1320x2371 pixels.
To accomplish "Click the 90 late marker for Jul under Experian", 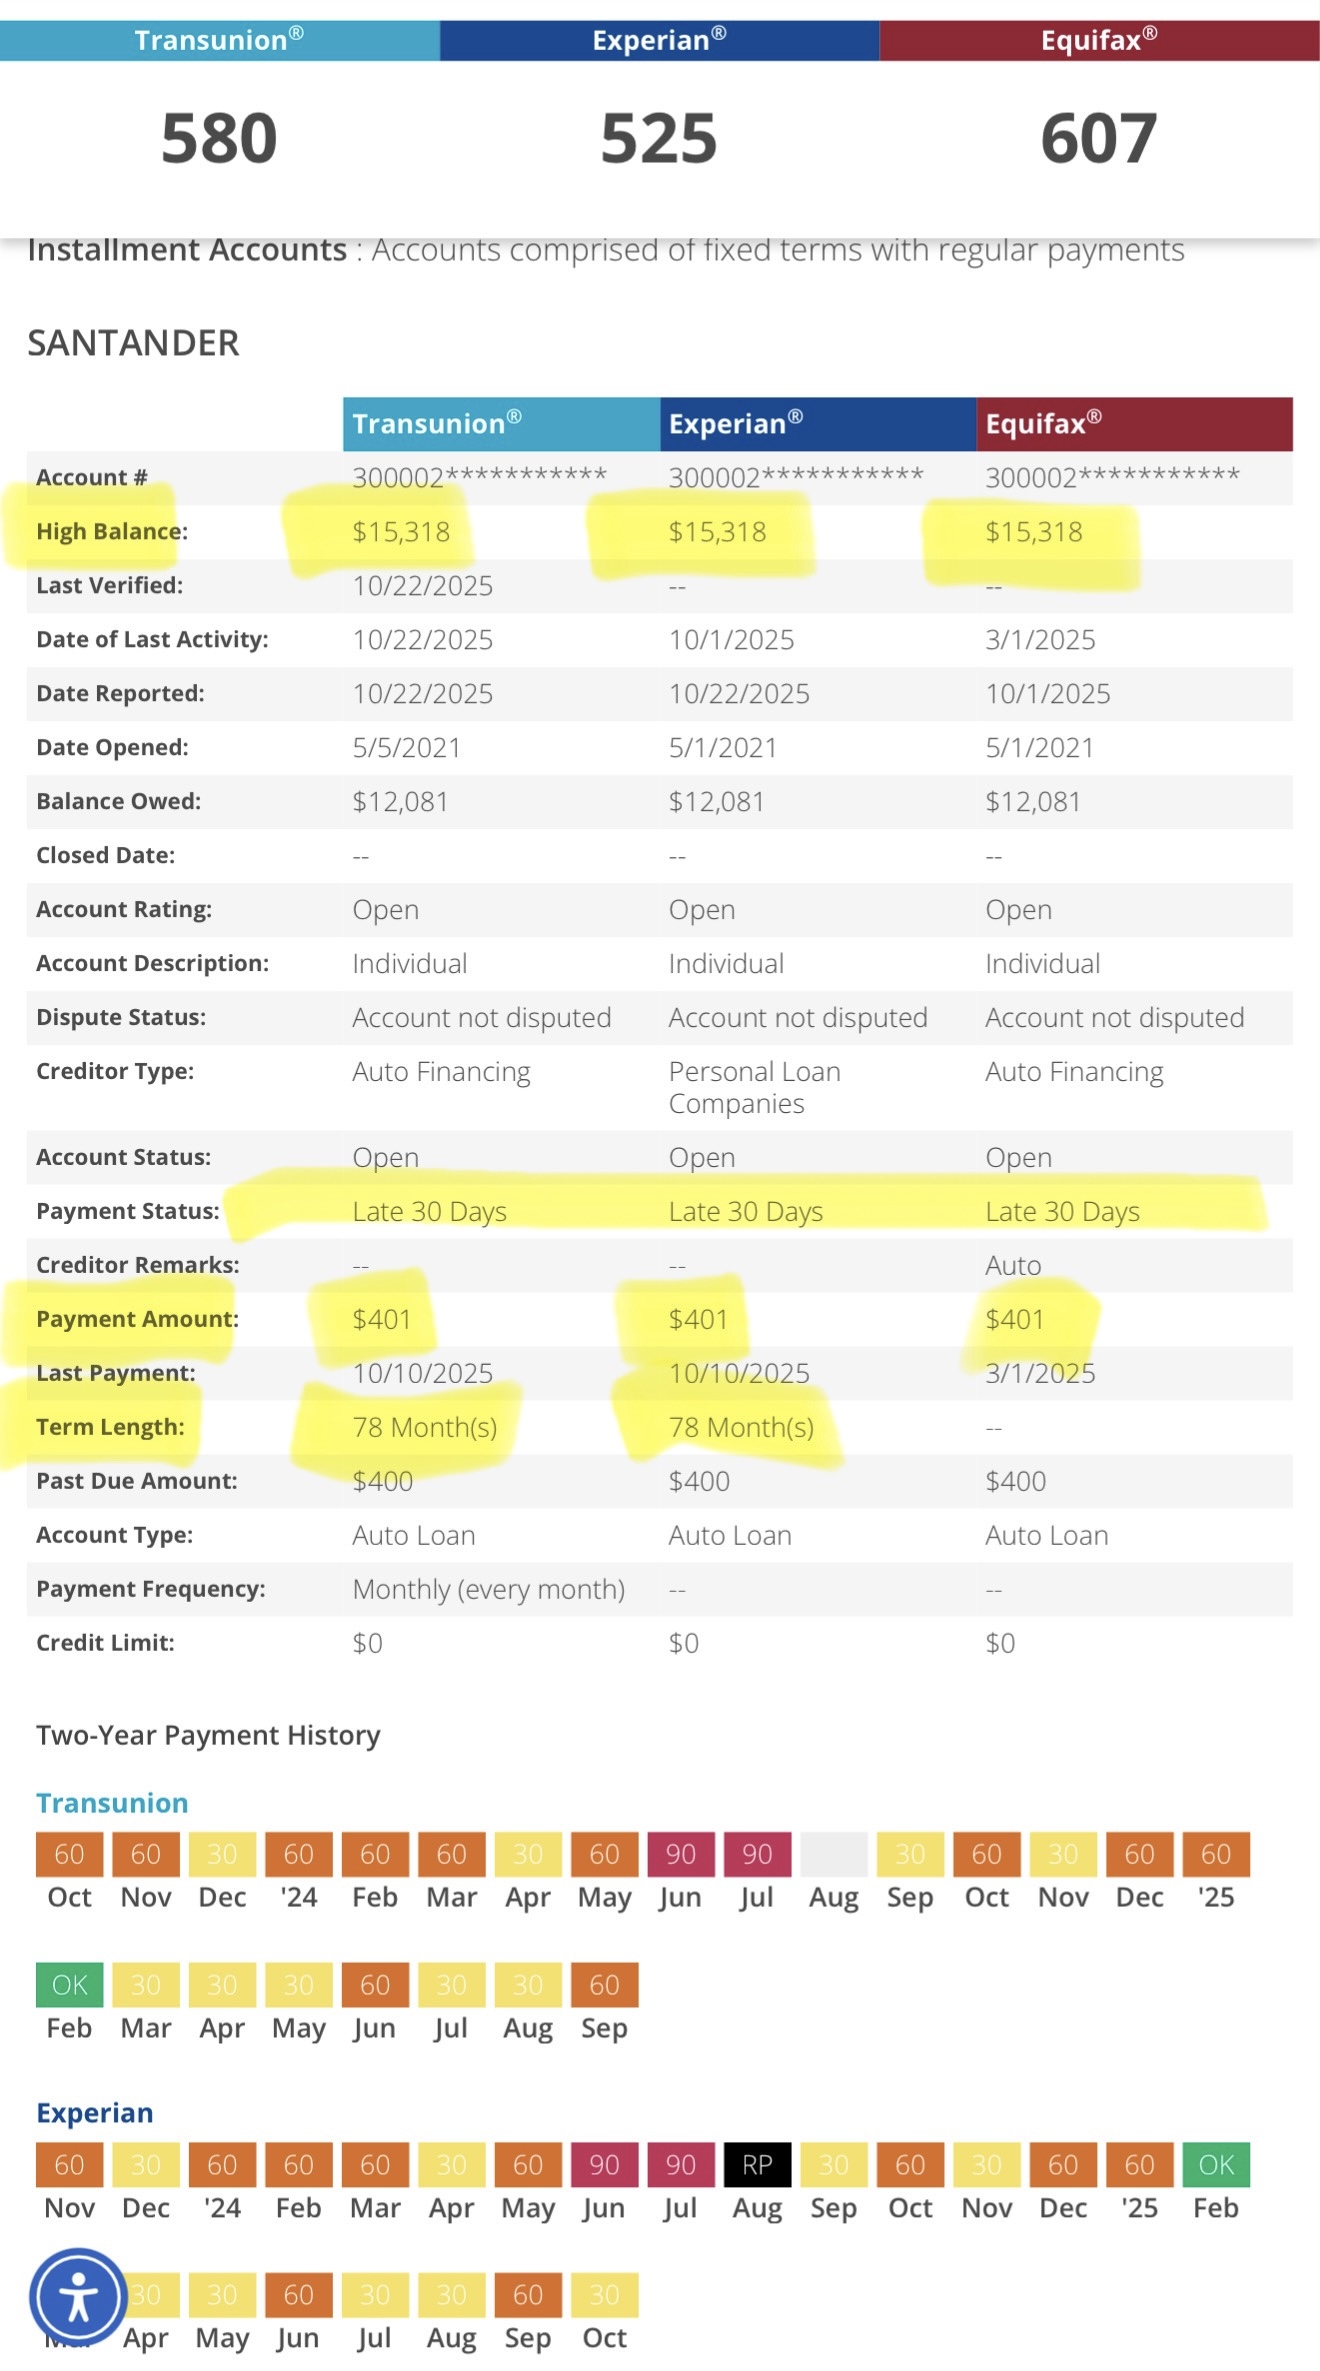I will tap(681, 2165).
